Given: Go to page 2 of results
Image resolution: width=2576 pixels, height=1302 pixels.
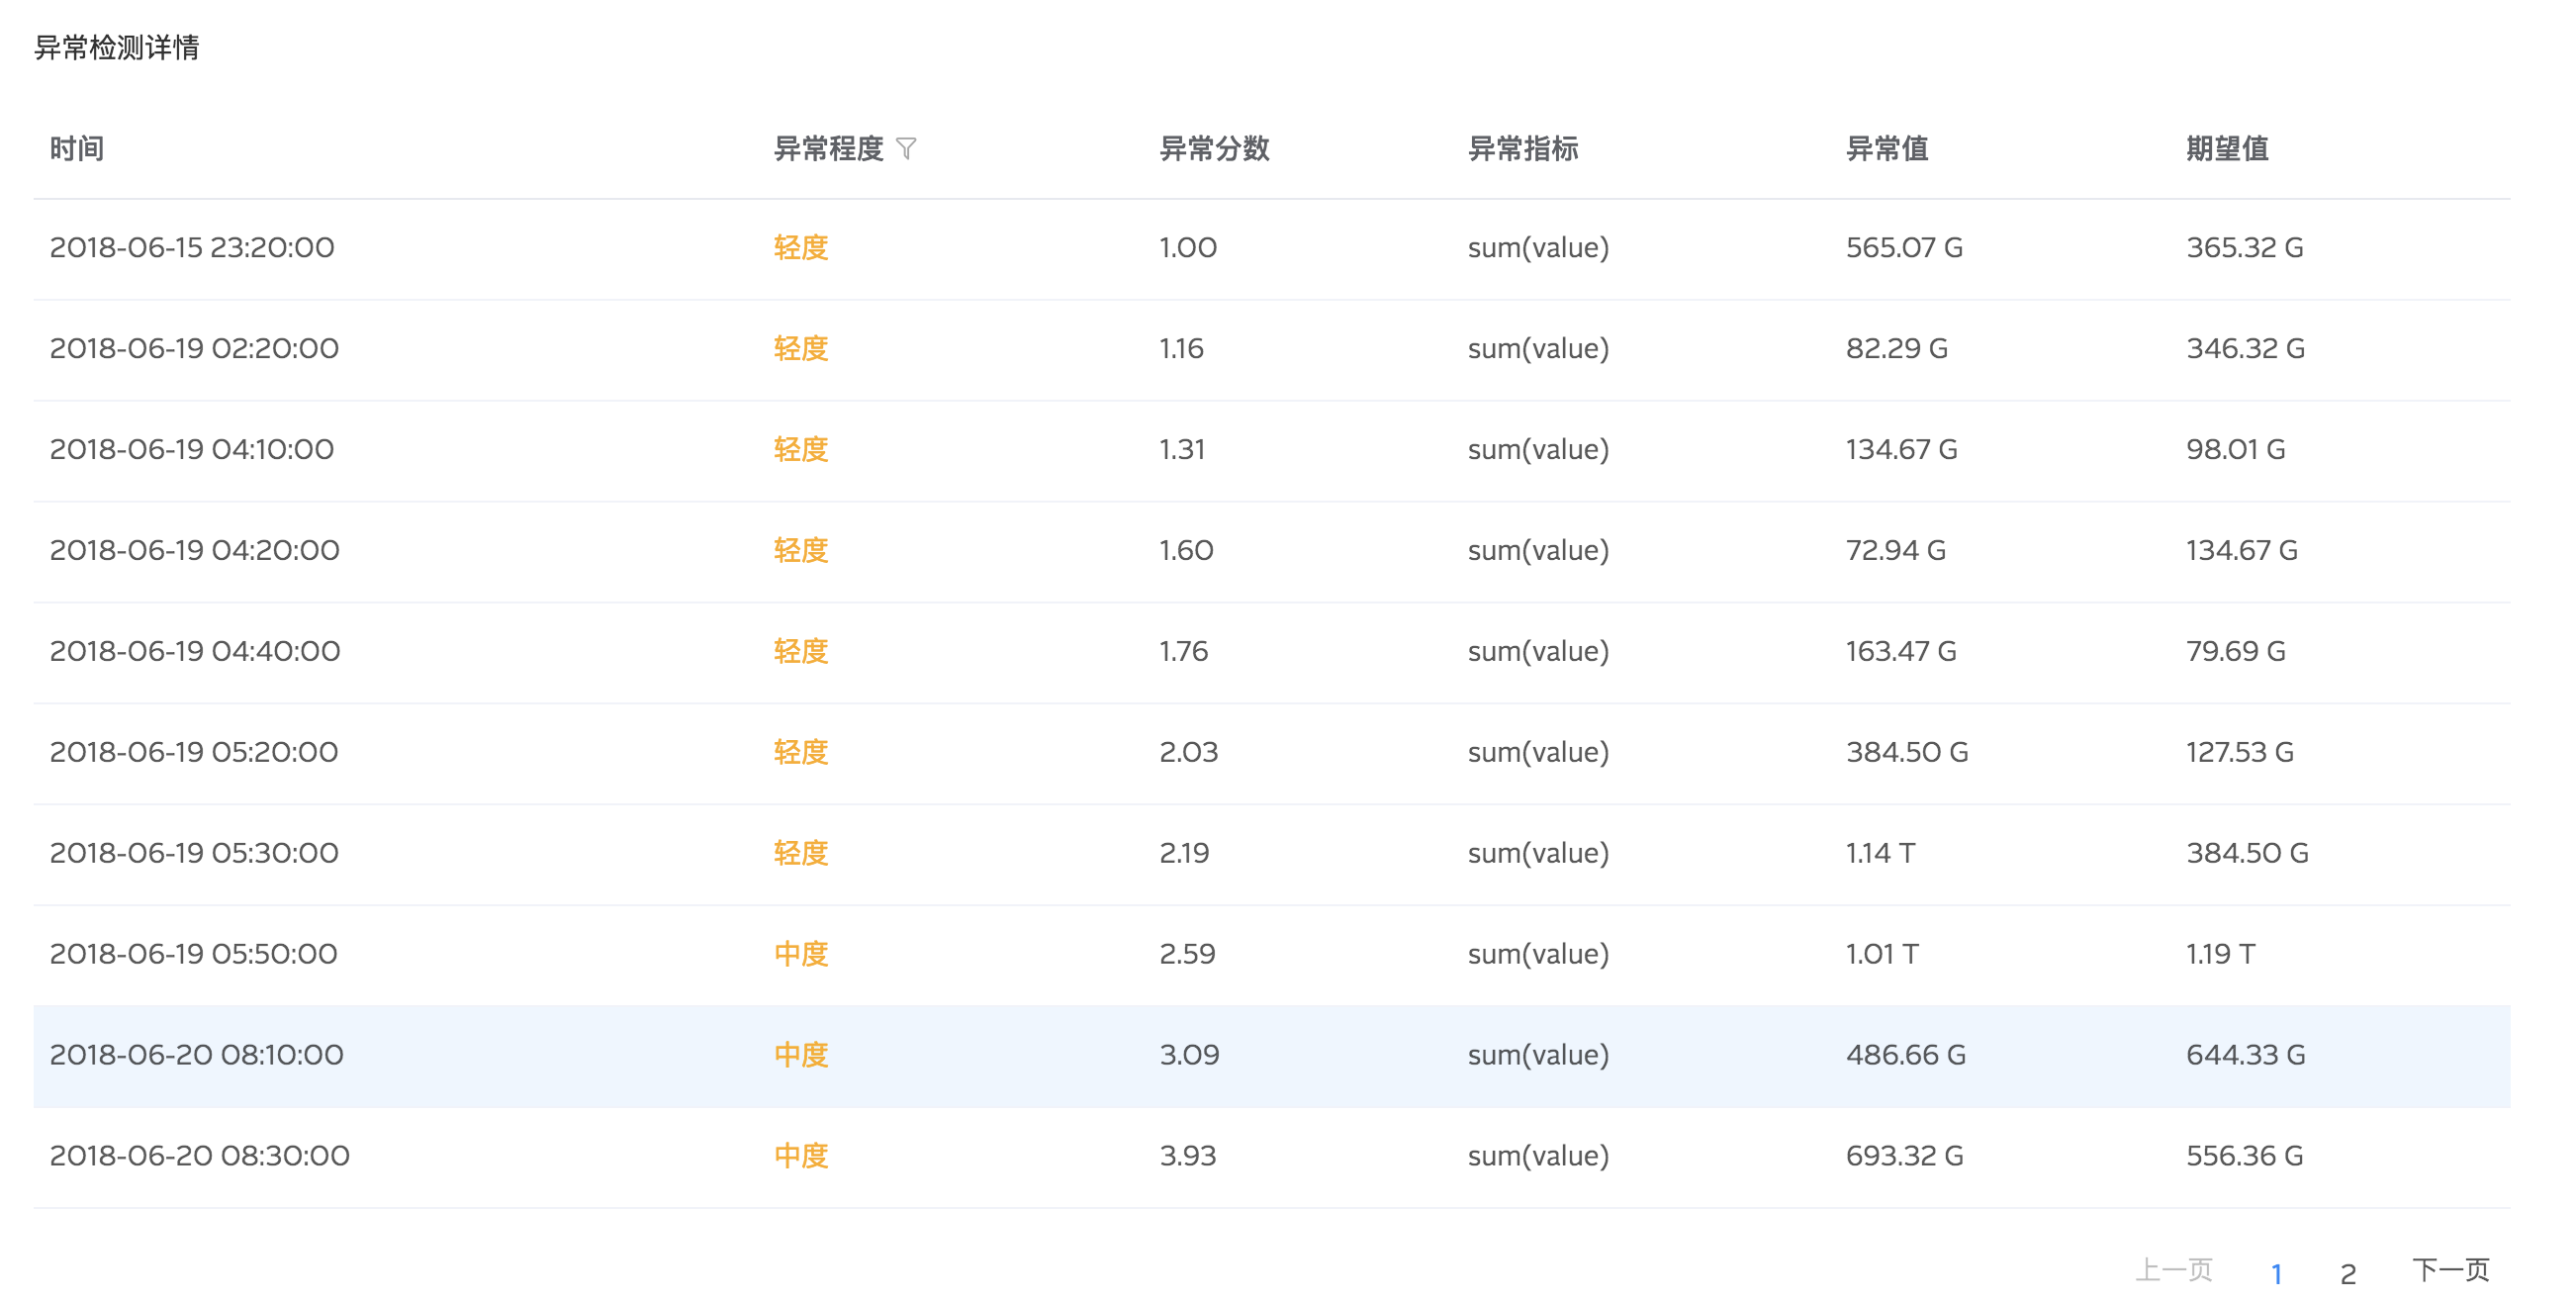Looking at the screenshot, I should click(2348, 1273).
